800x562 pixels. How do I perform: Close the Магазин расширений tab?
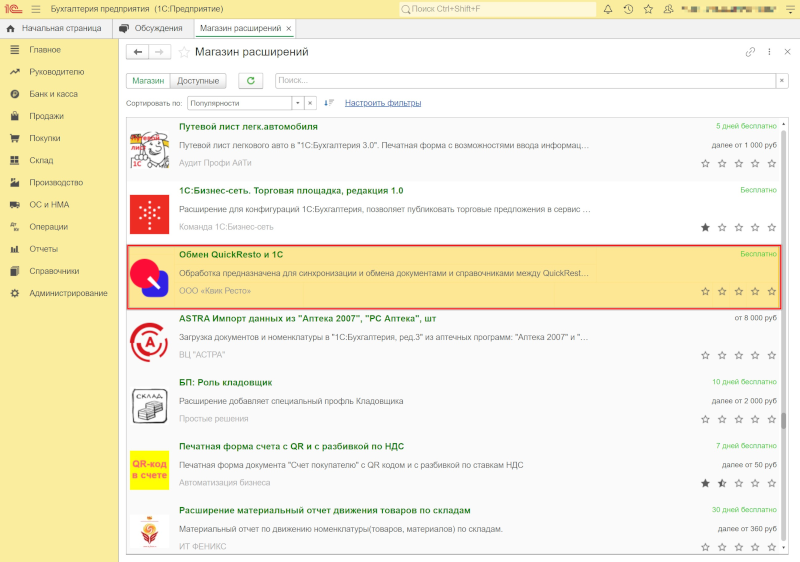(289, 29)
